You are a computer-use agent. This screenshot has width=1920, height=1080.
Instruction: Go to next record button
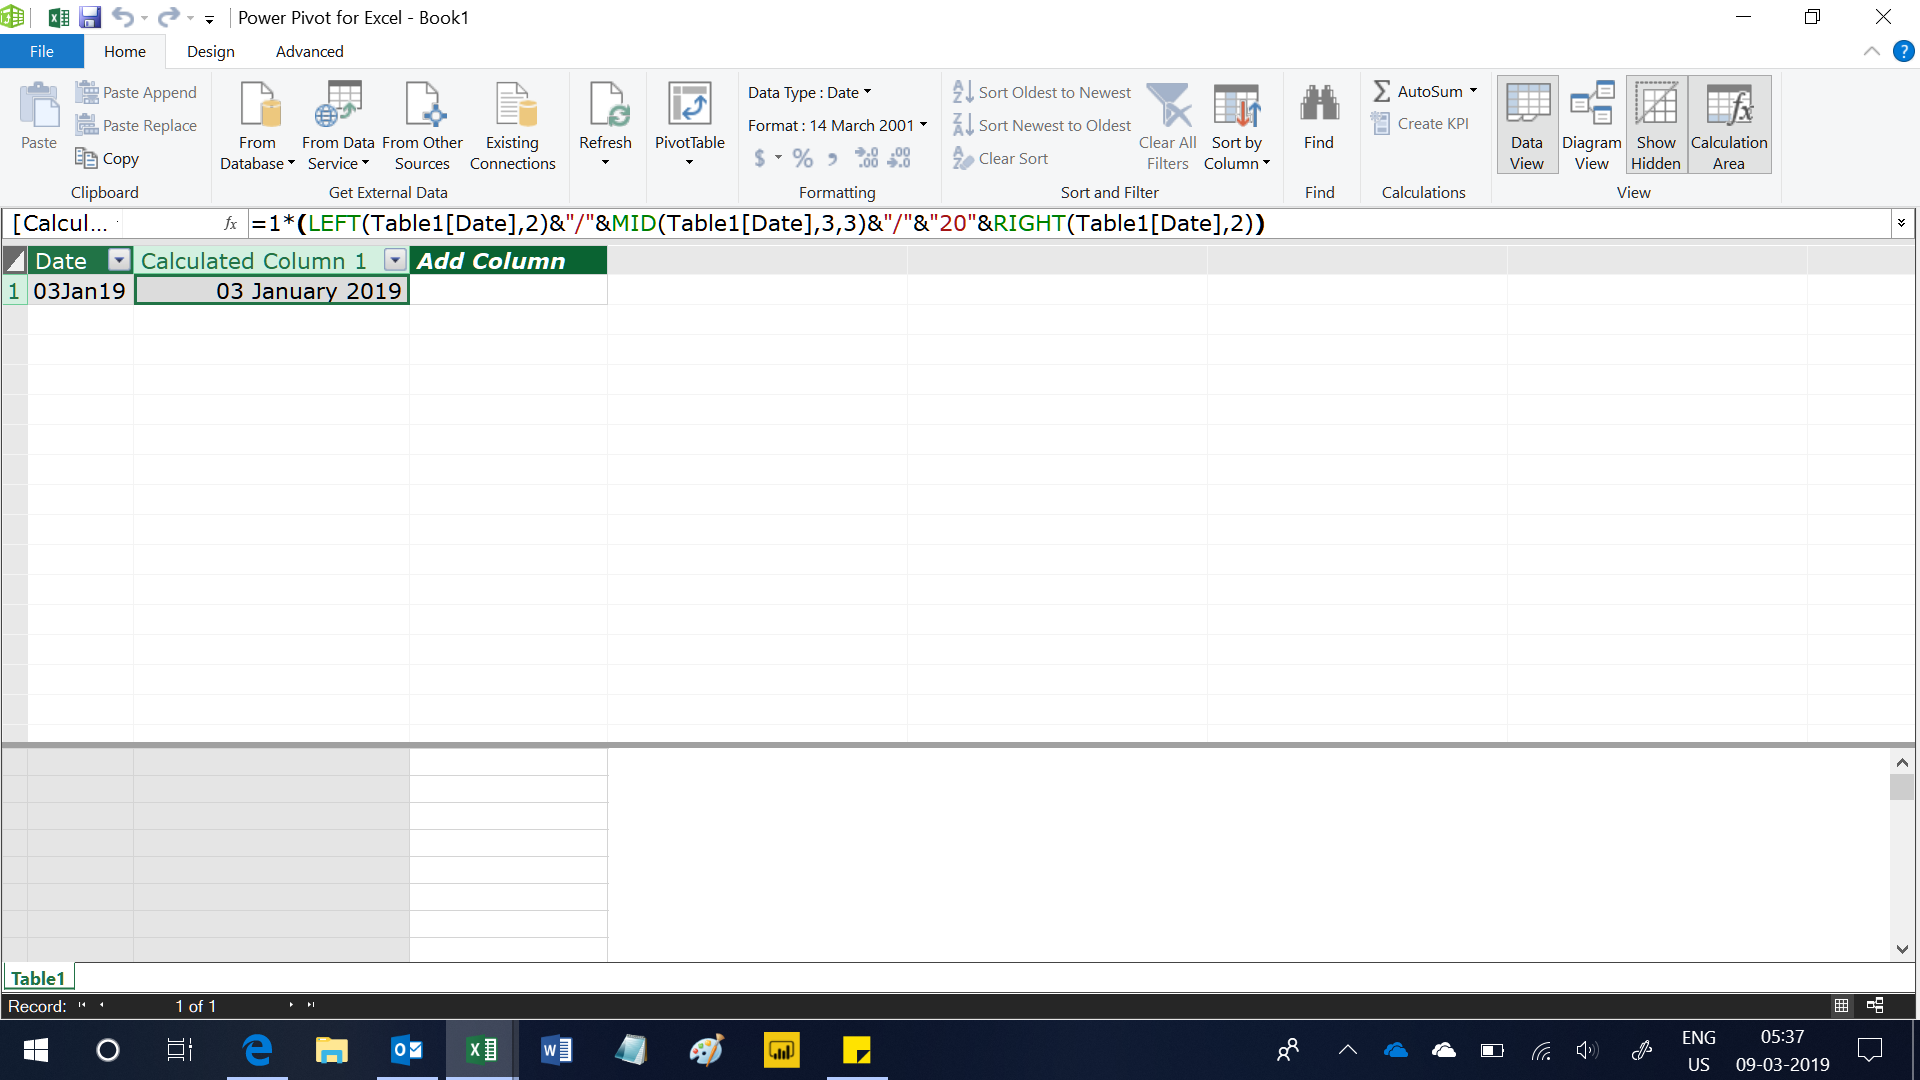[x=291, y=1005]
